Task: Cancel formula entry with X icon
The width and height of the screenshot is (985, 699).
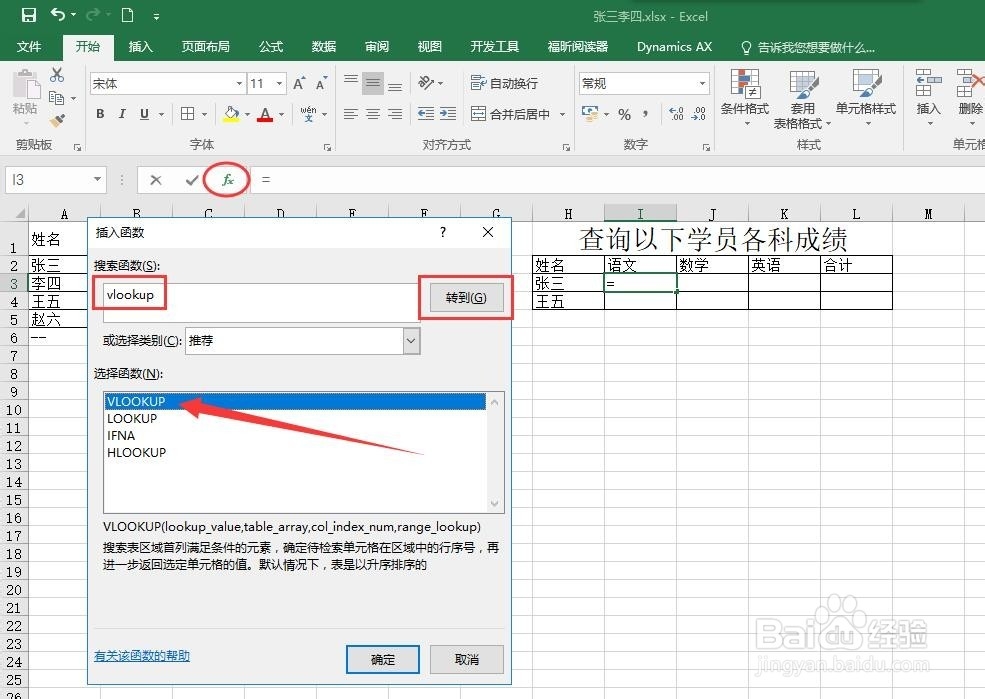Action: click(x=156, y=180)
